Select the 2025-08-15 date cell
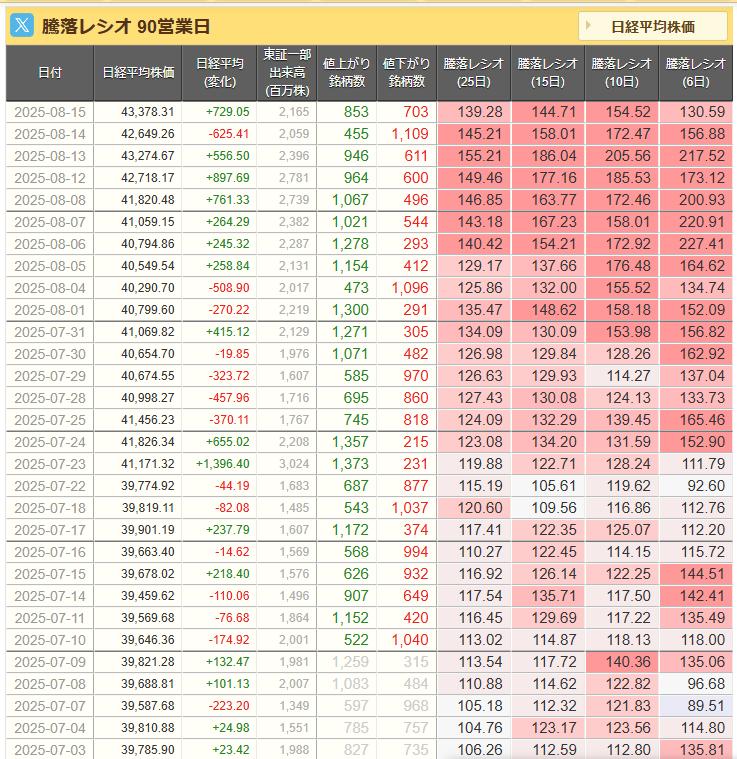 pyautogui.click(x=50, y=112)
